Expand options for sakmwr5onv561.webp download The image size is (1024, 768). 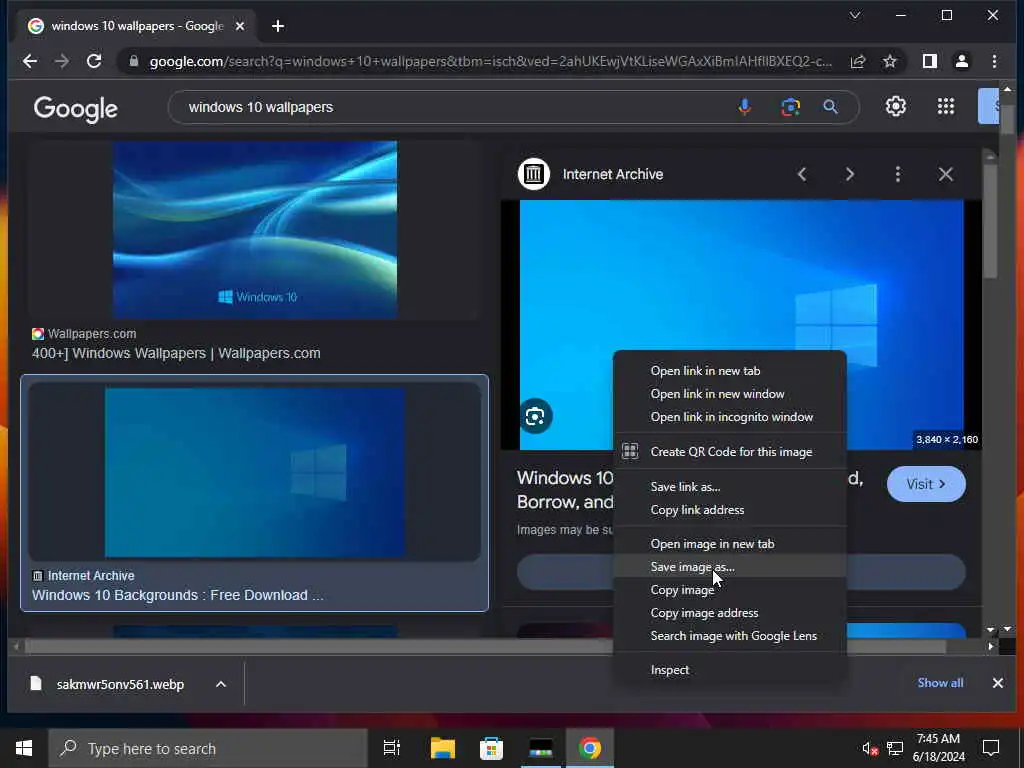click(x=221, y=684)
